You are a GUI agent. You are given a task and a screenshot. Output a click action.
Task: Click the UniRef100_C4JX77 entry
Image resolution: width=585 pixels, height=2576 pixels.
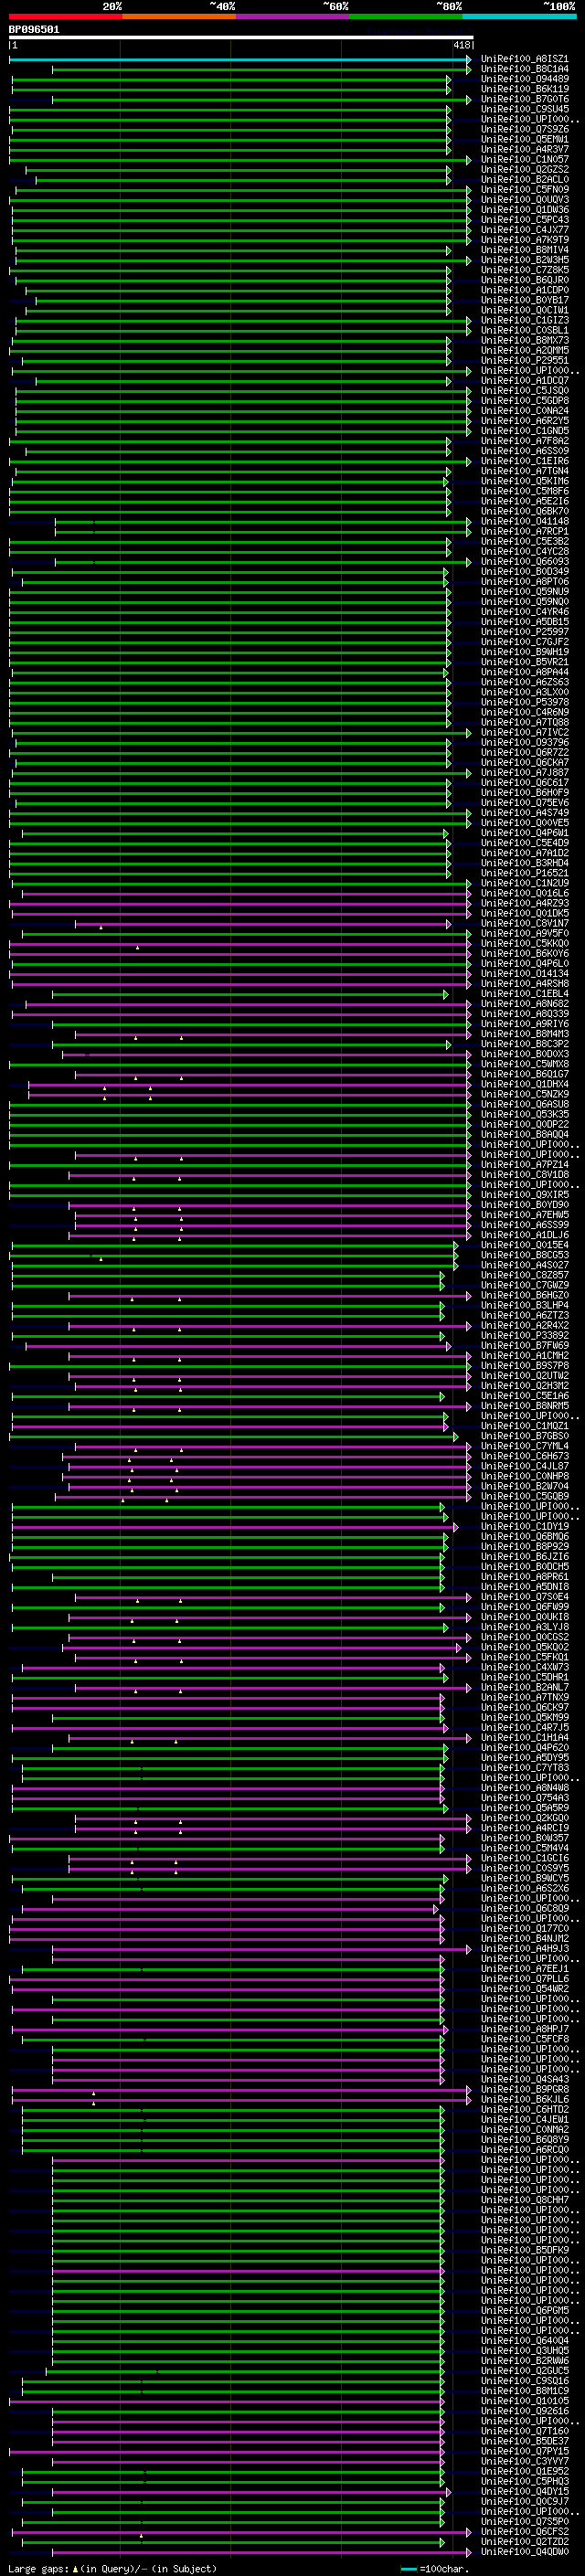pos(524,230)
